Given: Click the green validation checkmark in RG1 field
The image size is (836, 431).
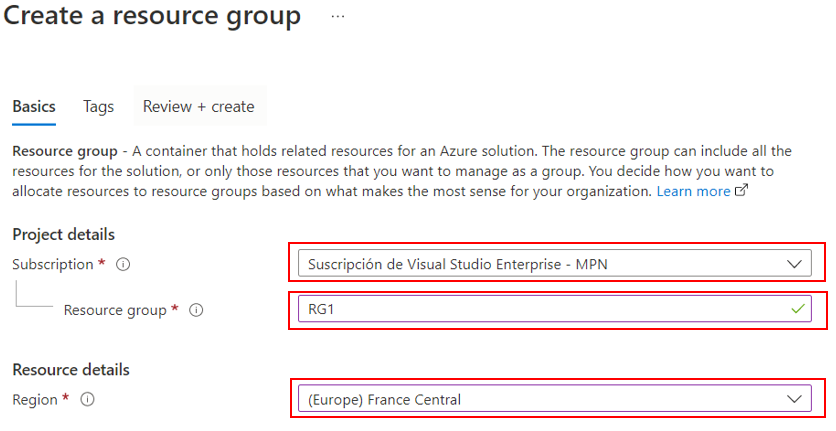Looking at the screenshot, I should click(x=796, y=310).
